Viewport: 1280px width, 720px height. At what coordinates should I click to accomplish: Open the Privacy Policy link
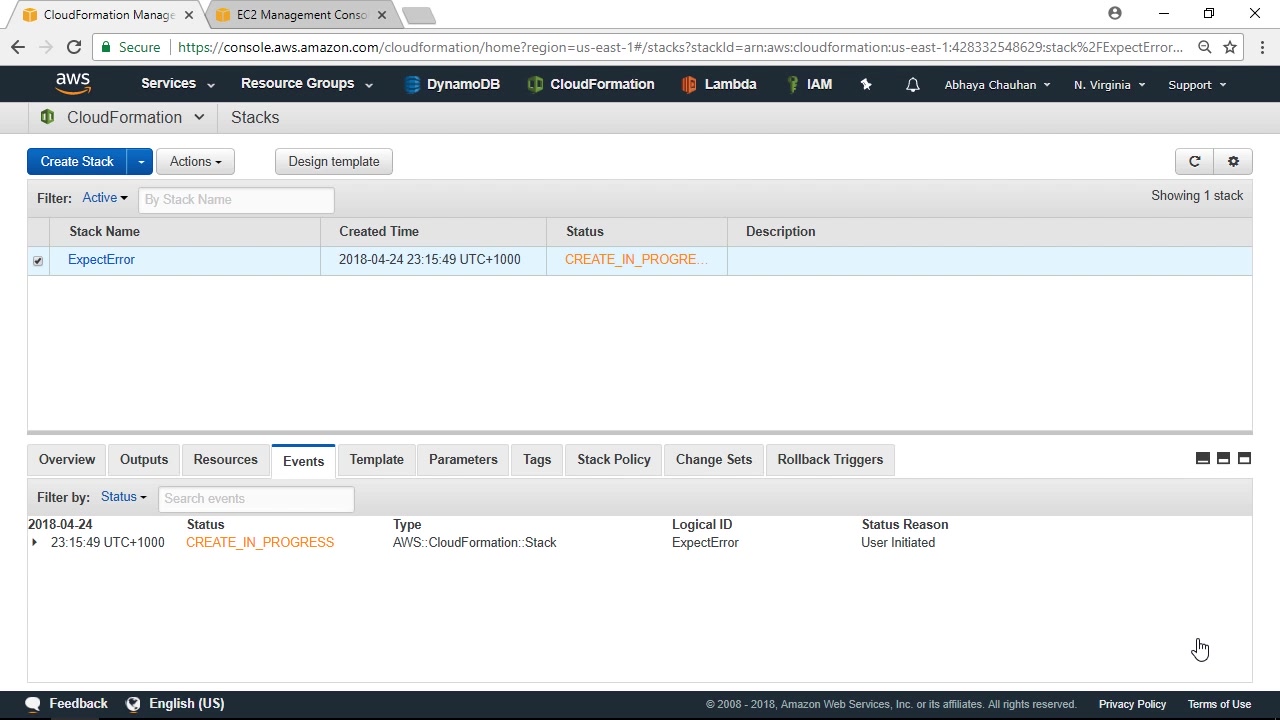tap(1132, 704)
